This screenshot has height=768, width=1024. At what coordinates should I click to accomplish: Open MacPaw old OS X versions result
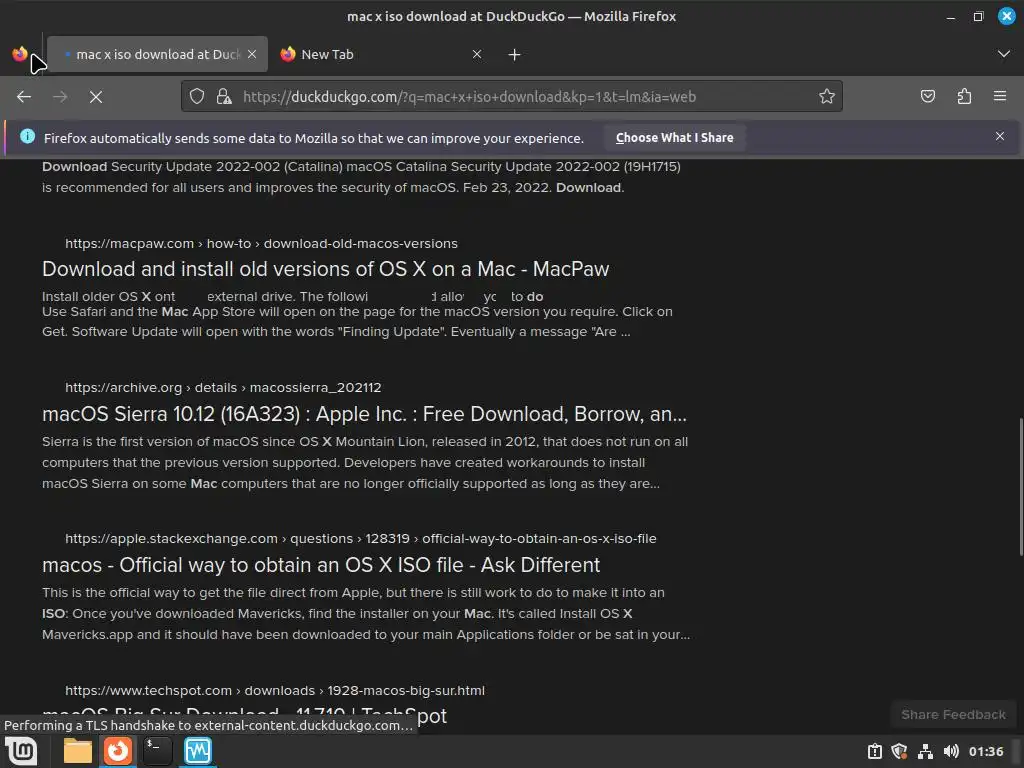325,269
